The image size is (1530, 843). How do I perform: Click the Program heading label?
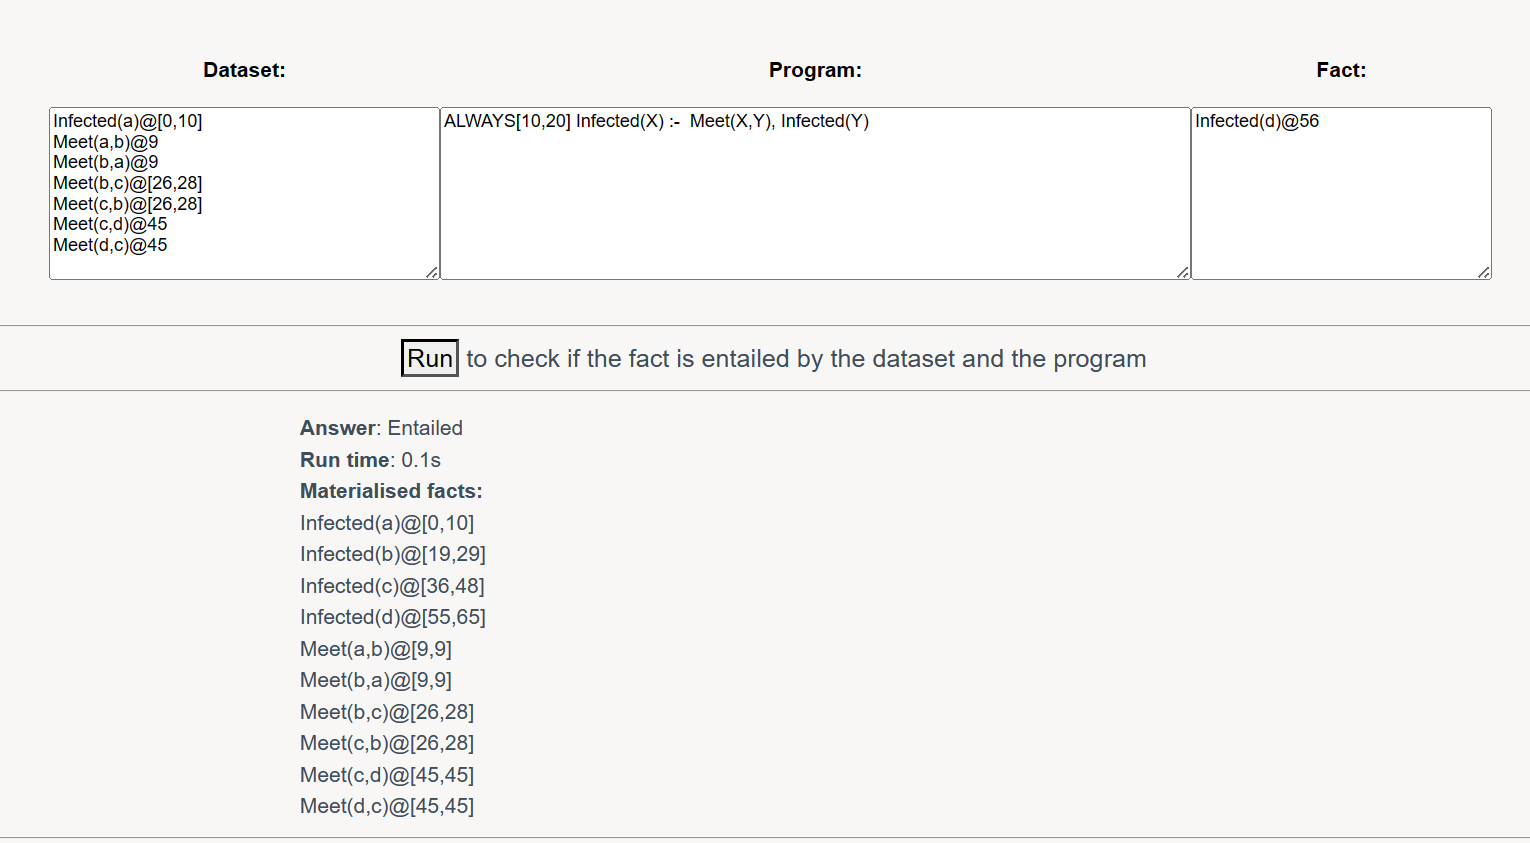tap(815, 70)
